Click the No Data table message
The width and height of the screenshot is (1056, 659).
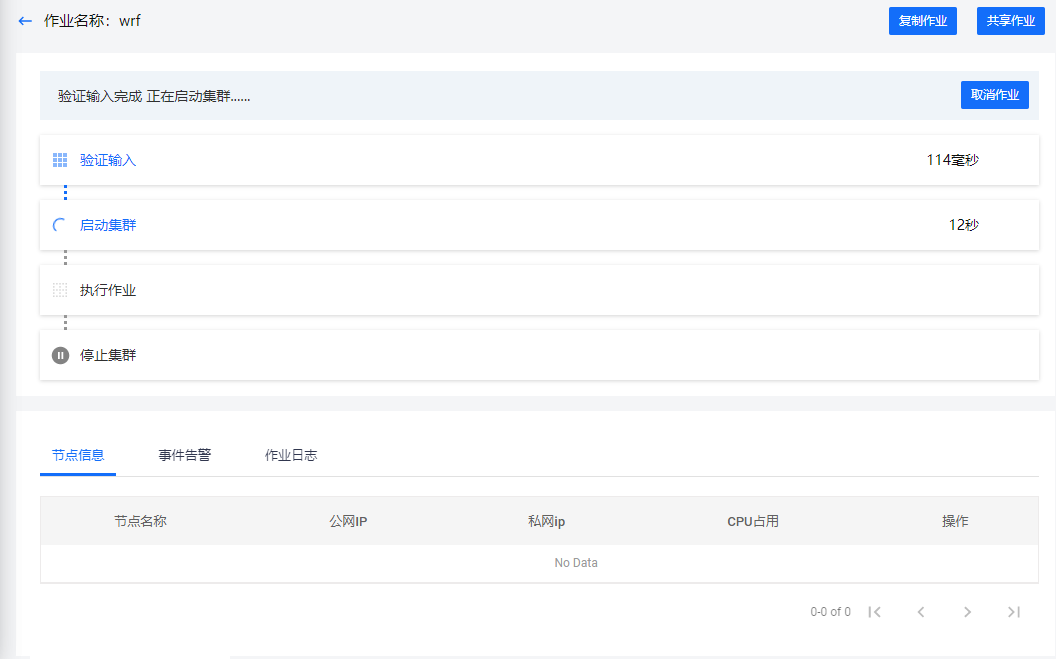576,563
